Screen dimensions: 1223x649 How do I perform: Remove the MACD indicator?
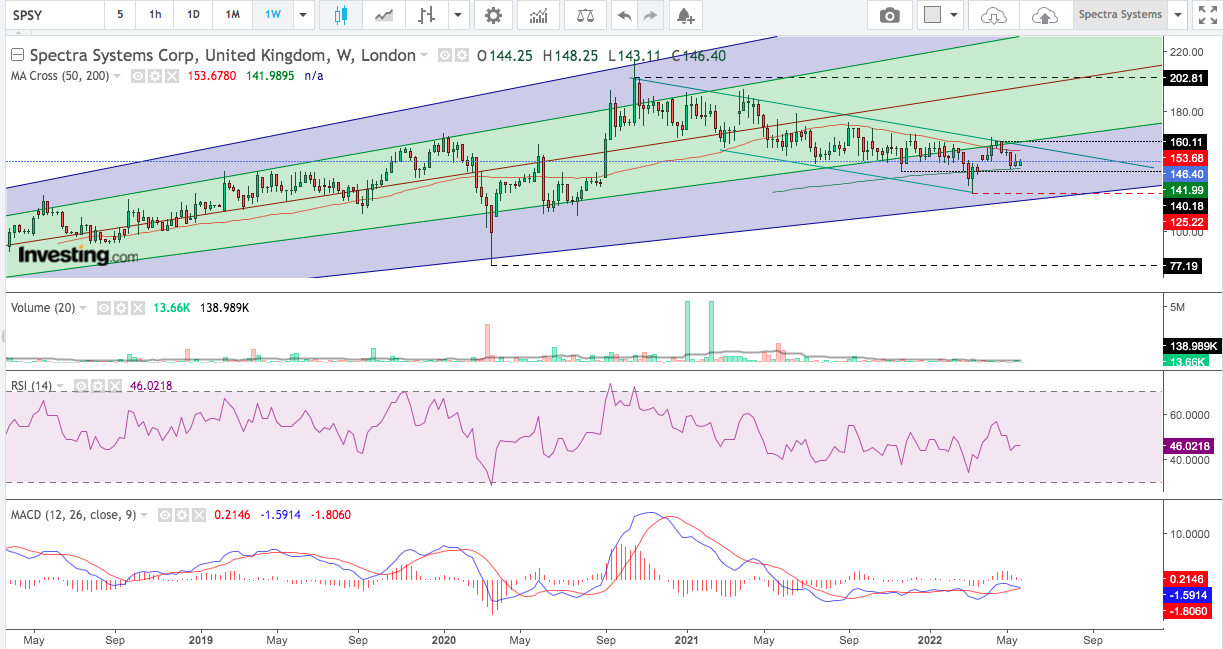click(x=199, y=515)
